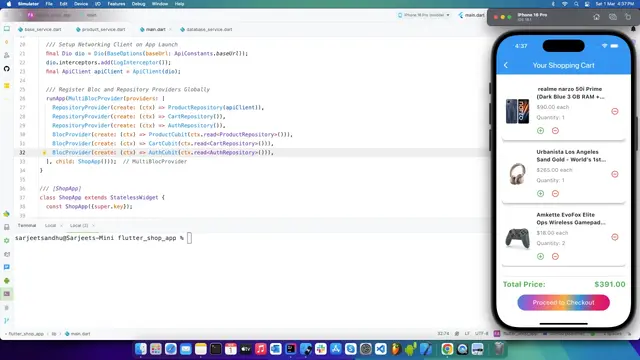Open the Features menu
This screenshot has height=360, width=640.
pos(116,4)
